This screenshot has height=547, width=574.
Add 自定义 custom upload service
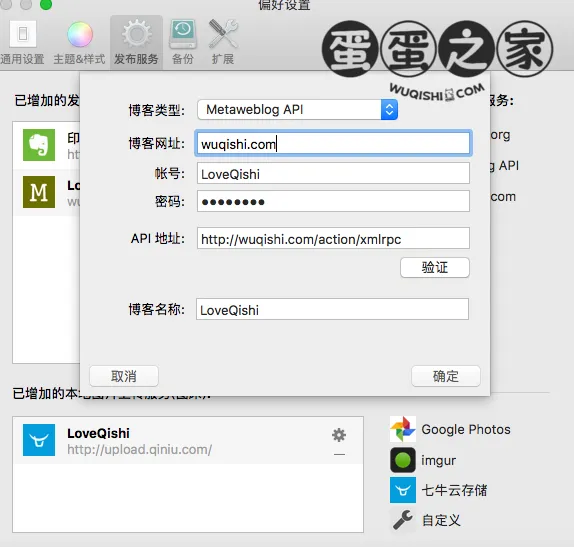441,520
